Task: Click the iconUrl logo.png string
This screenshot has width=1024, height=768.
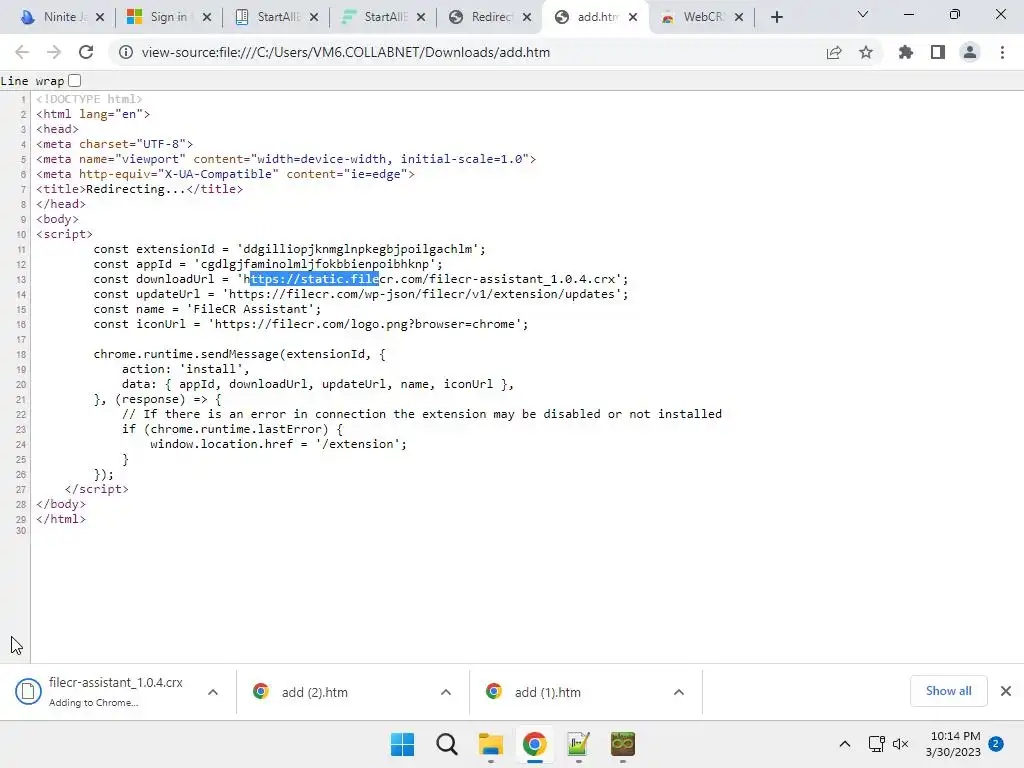Action: pyautogui.click(x=364, y=325)
